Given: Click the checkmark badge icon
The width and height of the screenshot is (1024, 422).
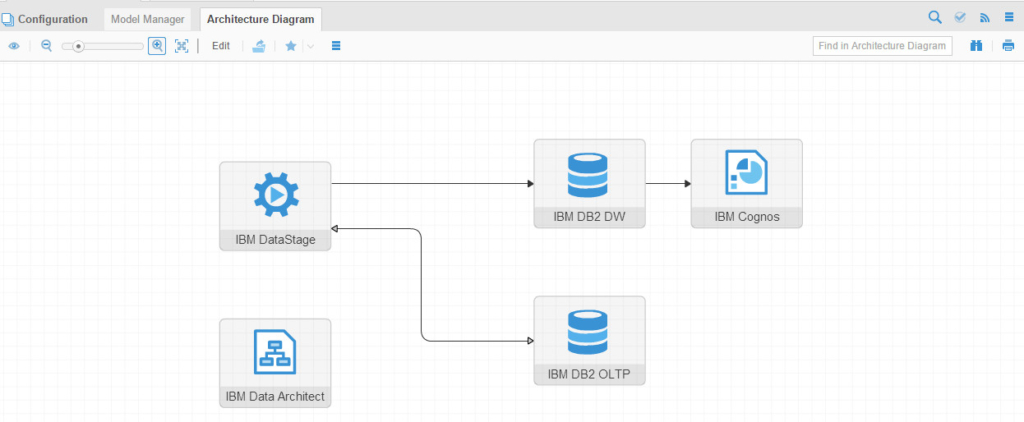Looking at the screenshot, I should point(960,18).
